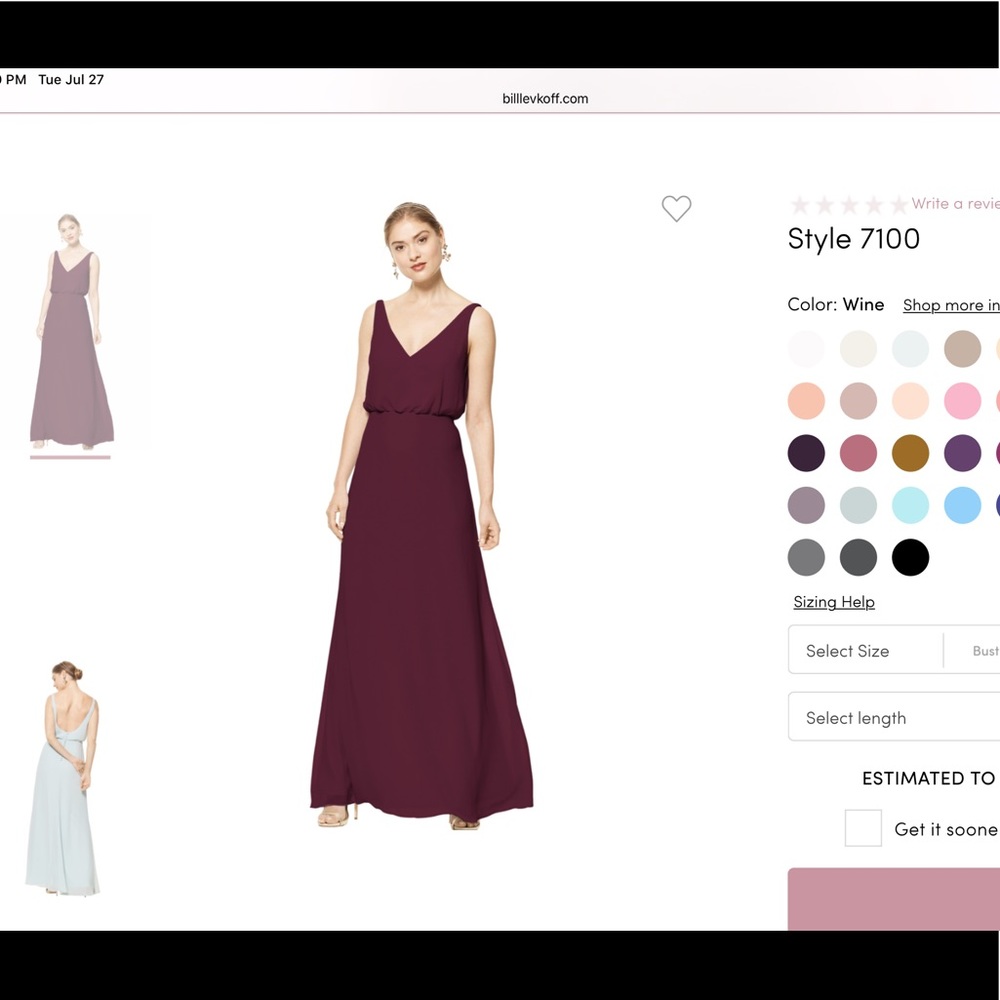Click the Shop more in link beside Wine
The width and height of the screenshot is (1000, 1000).
tap(950, 305)
